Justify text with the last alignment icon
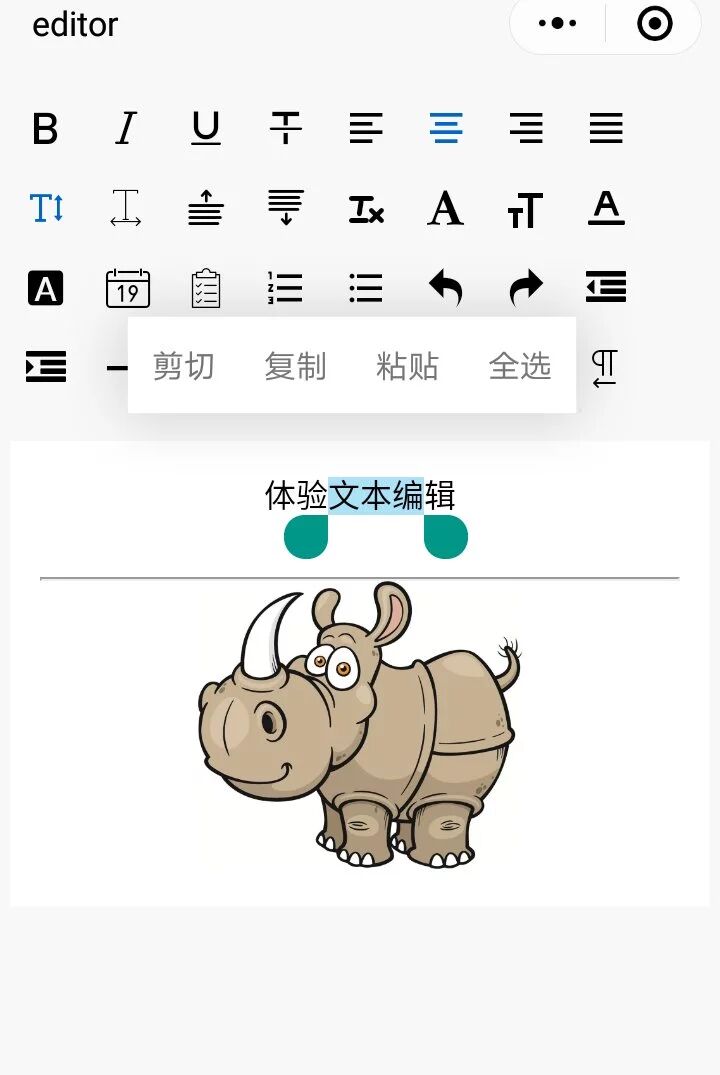The height and width of the screenshot is (1075, 720). coord(606,128)
